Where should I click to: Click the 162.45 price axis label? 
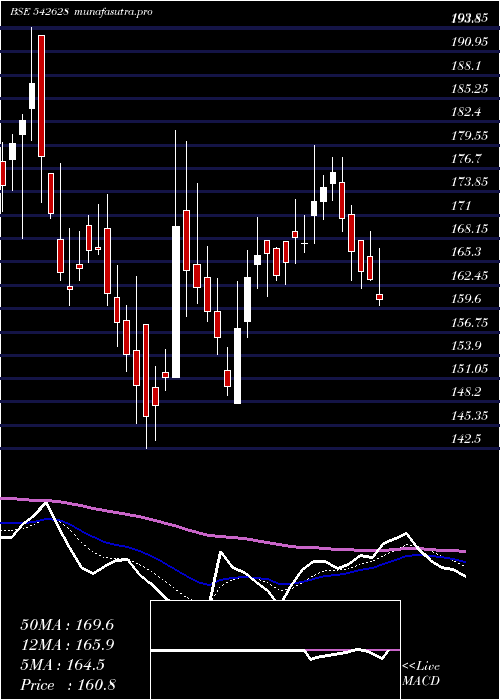coord(471,275)
